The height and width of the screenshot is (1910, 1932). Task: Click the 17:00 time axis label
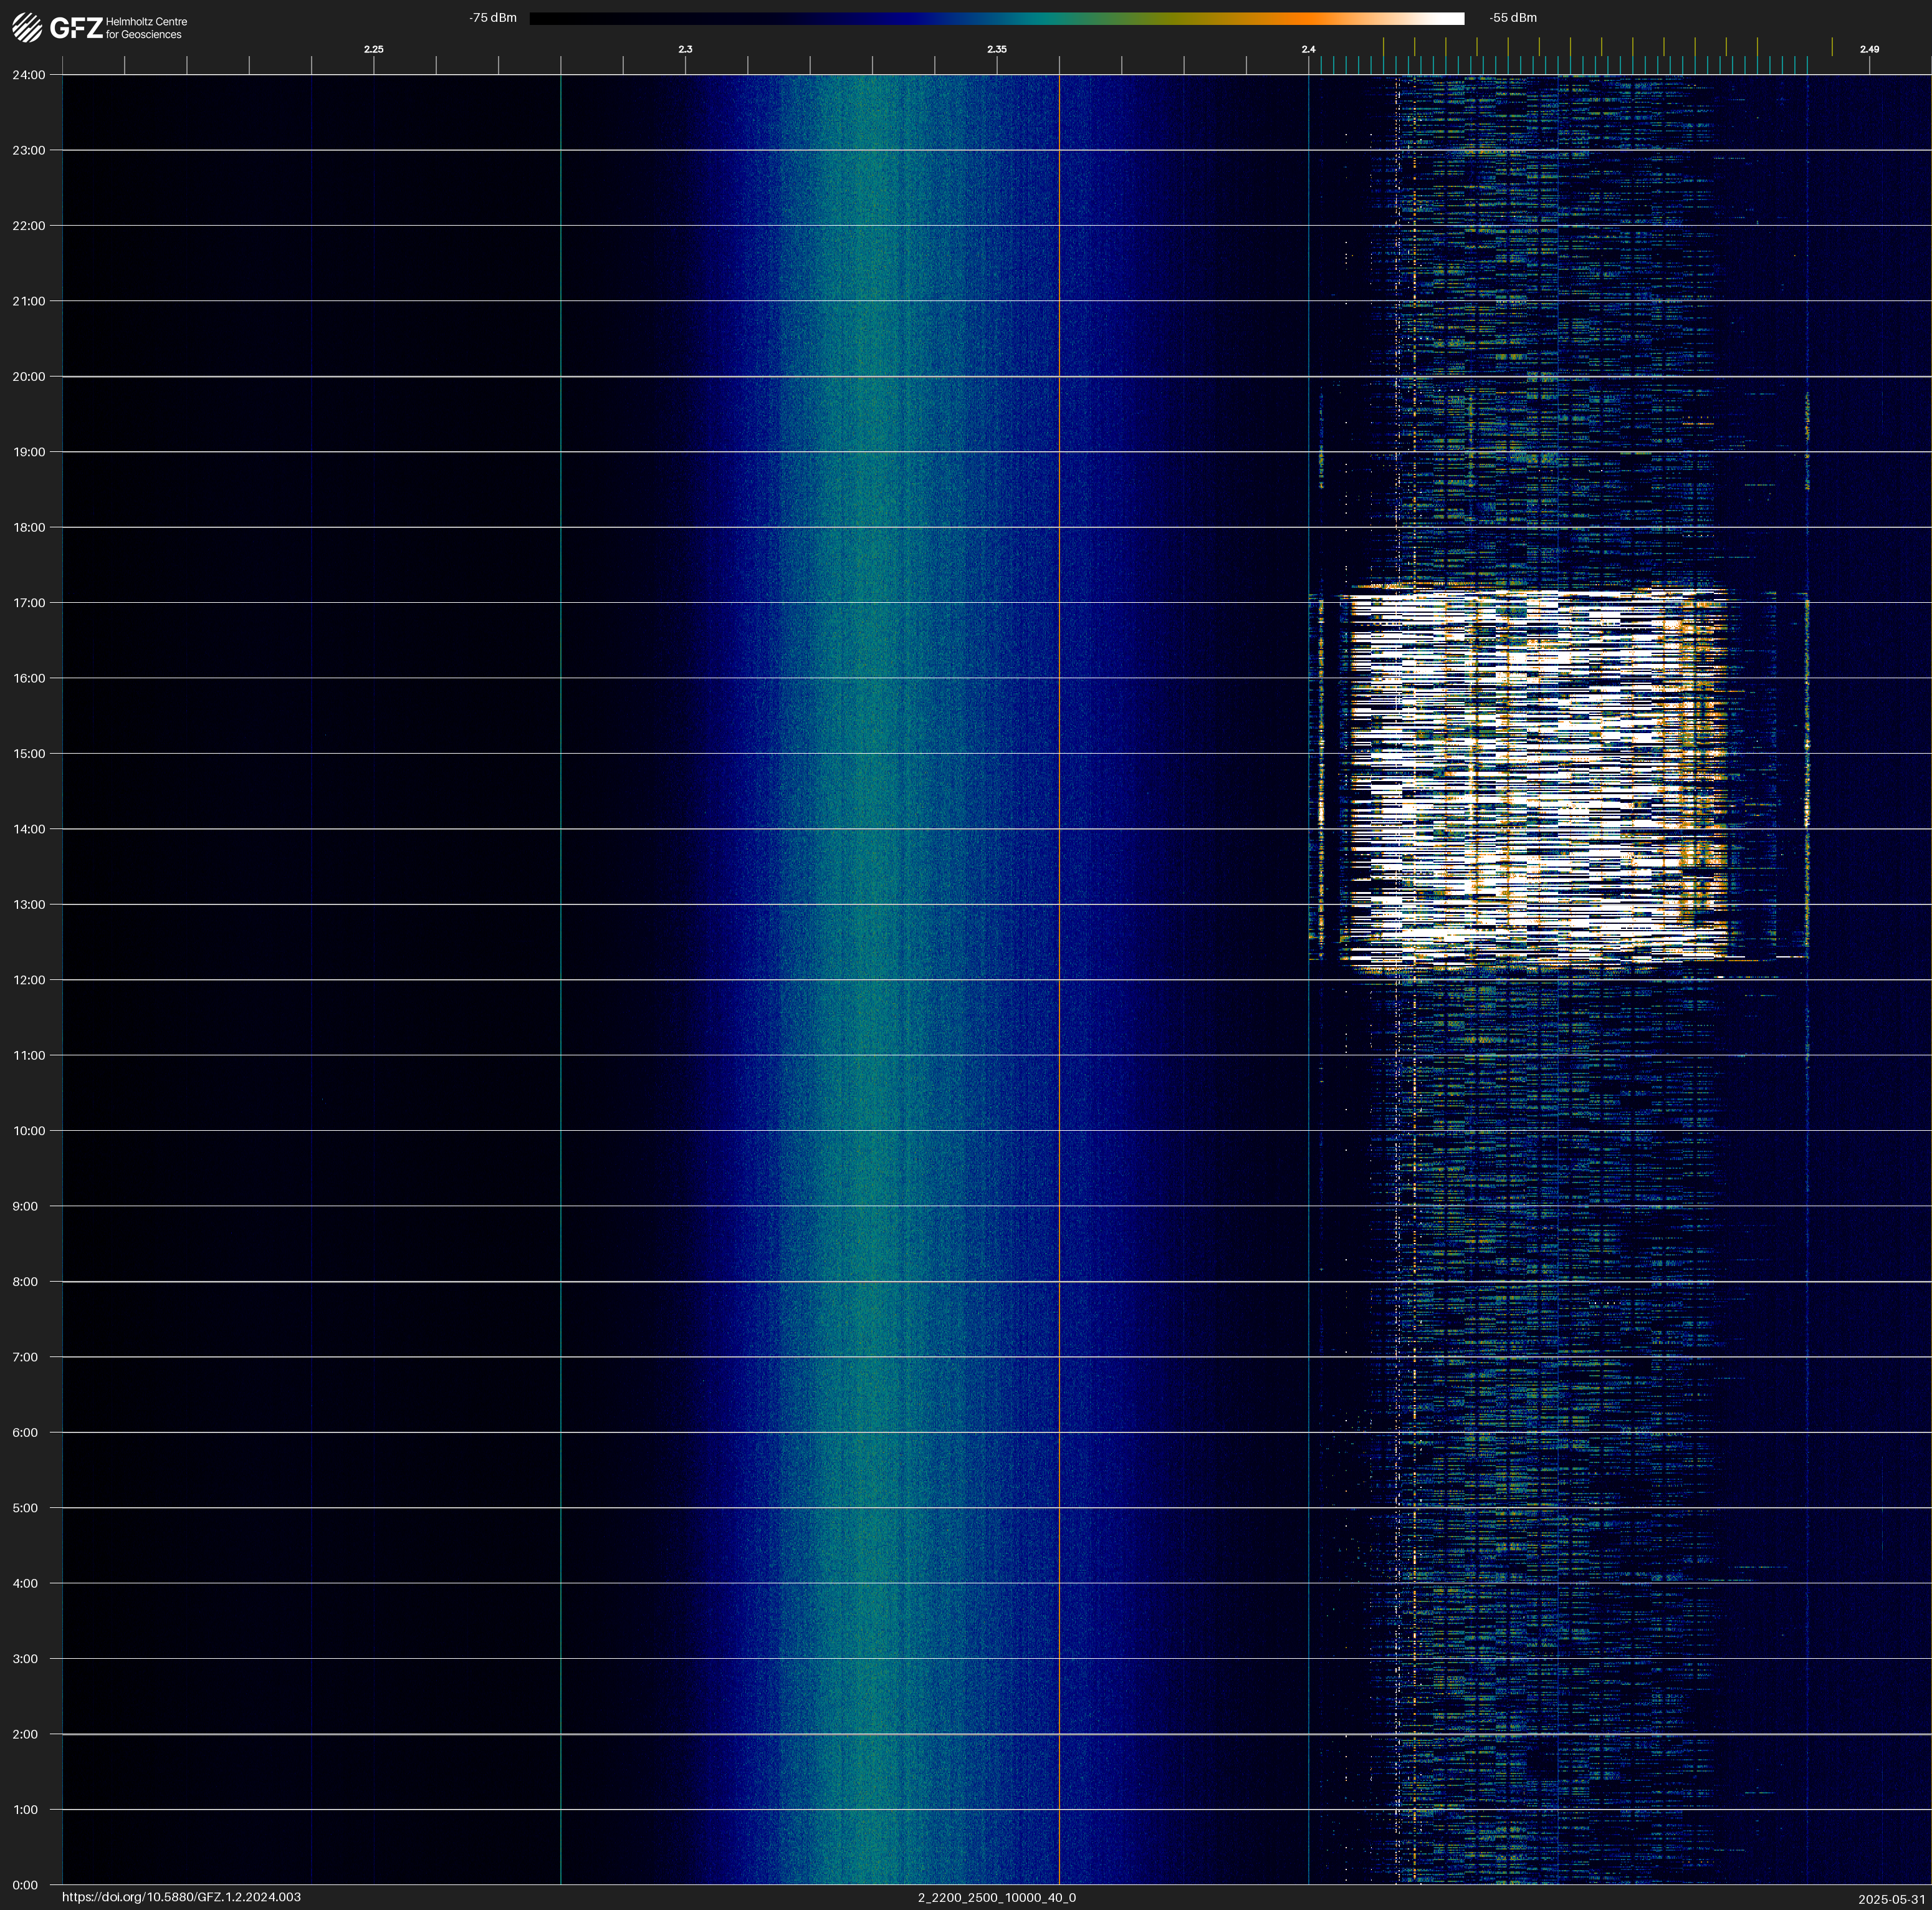click(x=29, y=603)
